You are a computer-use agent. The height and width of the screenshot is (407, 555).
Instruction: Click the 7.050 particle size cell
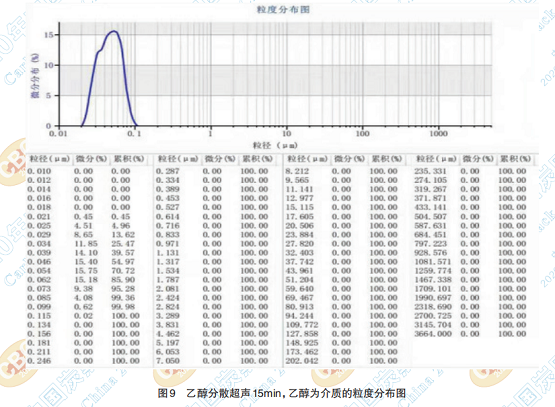168,361
